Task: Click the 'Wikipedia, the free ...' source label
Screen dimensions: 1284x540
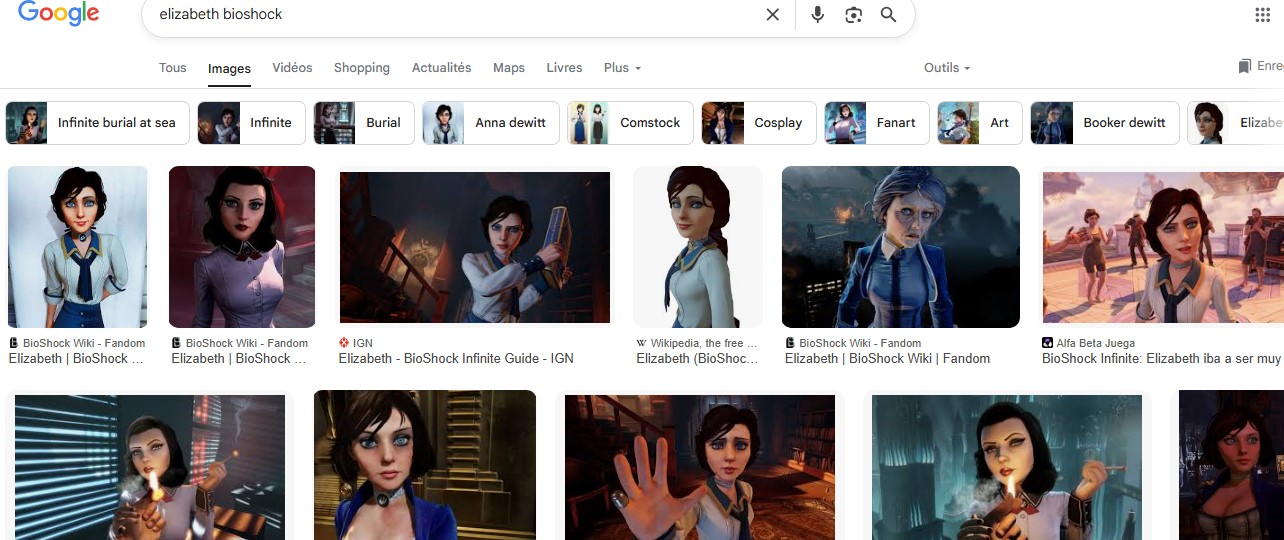Action: (704, 343)
